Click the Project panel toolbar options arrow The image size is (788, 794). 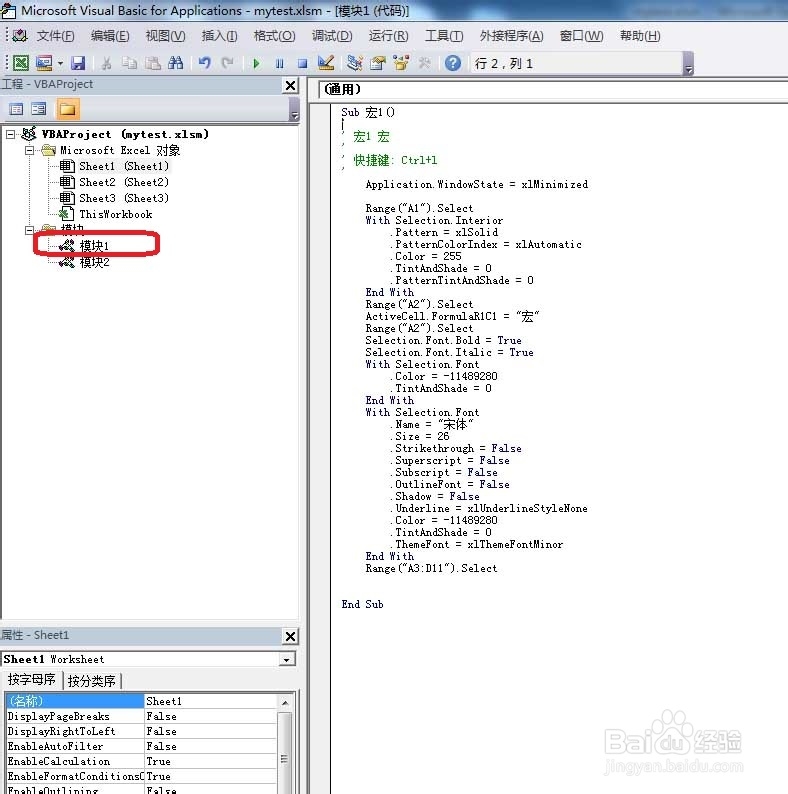294,109
